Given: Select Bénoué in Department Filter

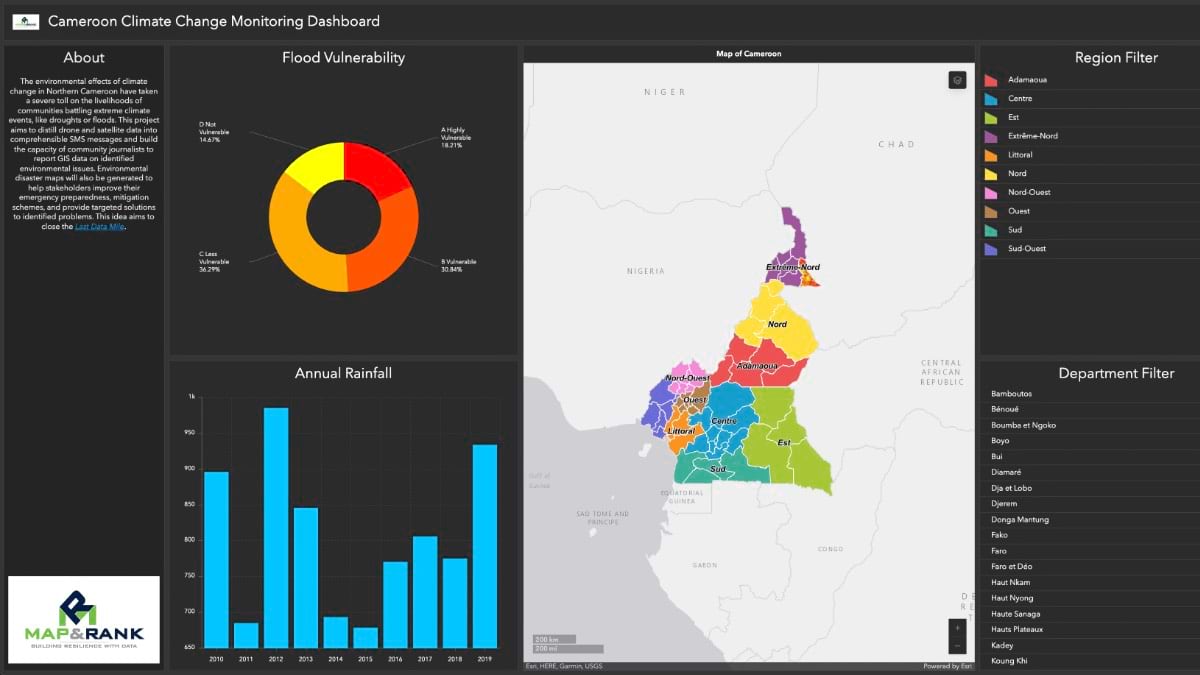Looking at the screenshot, I should [1088, 410].
